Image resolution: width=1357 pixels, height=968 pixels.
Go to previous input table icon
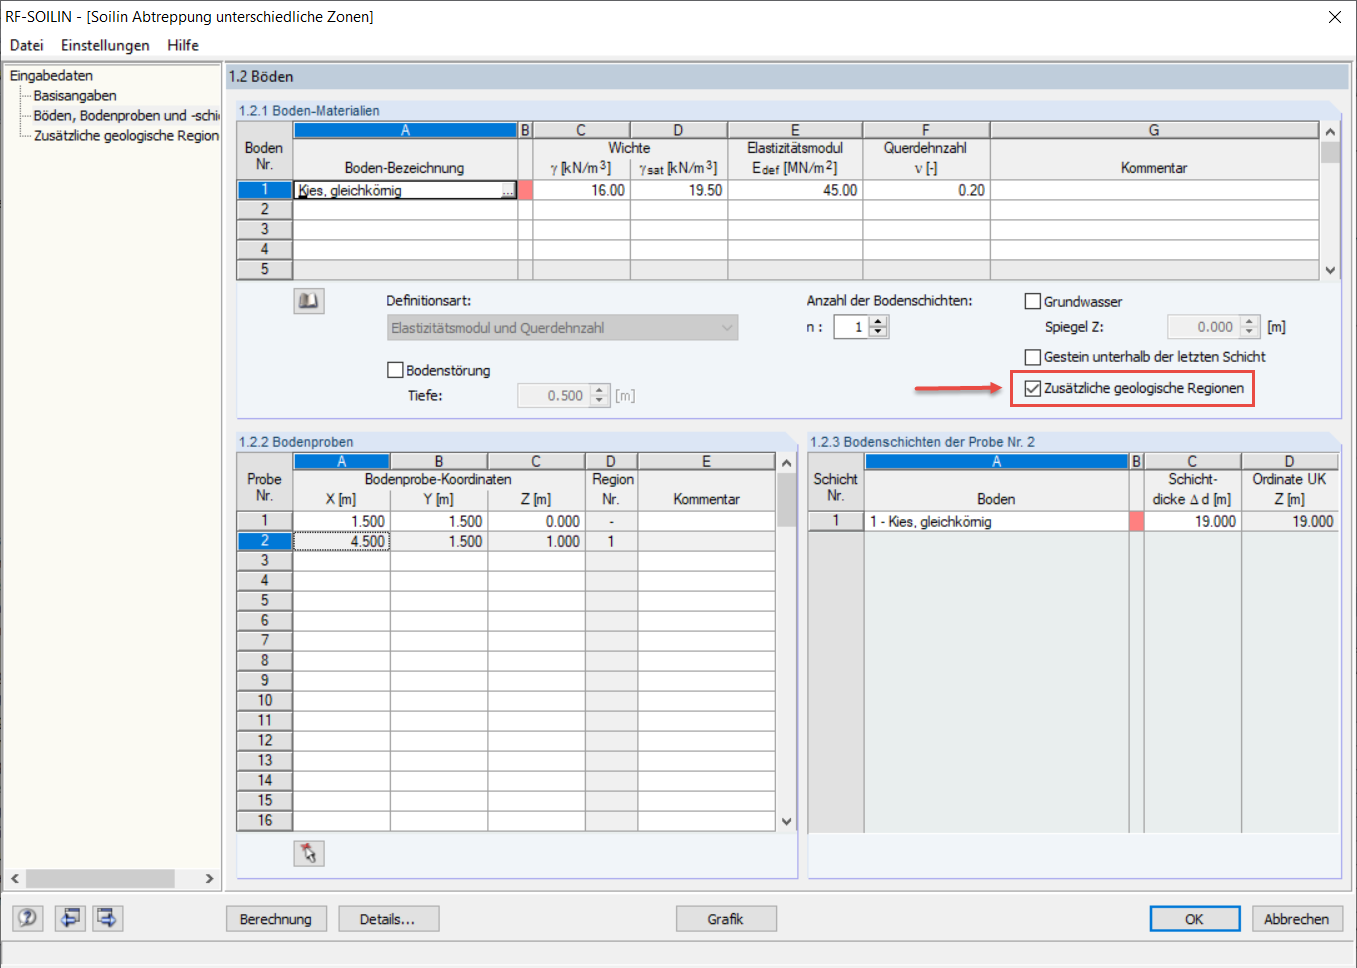70,918
